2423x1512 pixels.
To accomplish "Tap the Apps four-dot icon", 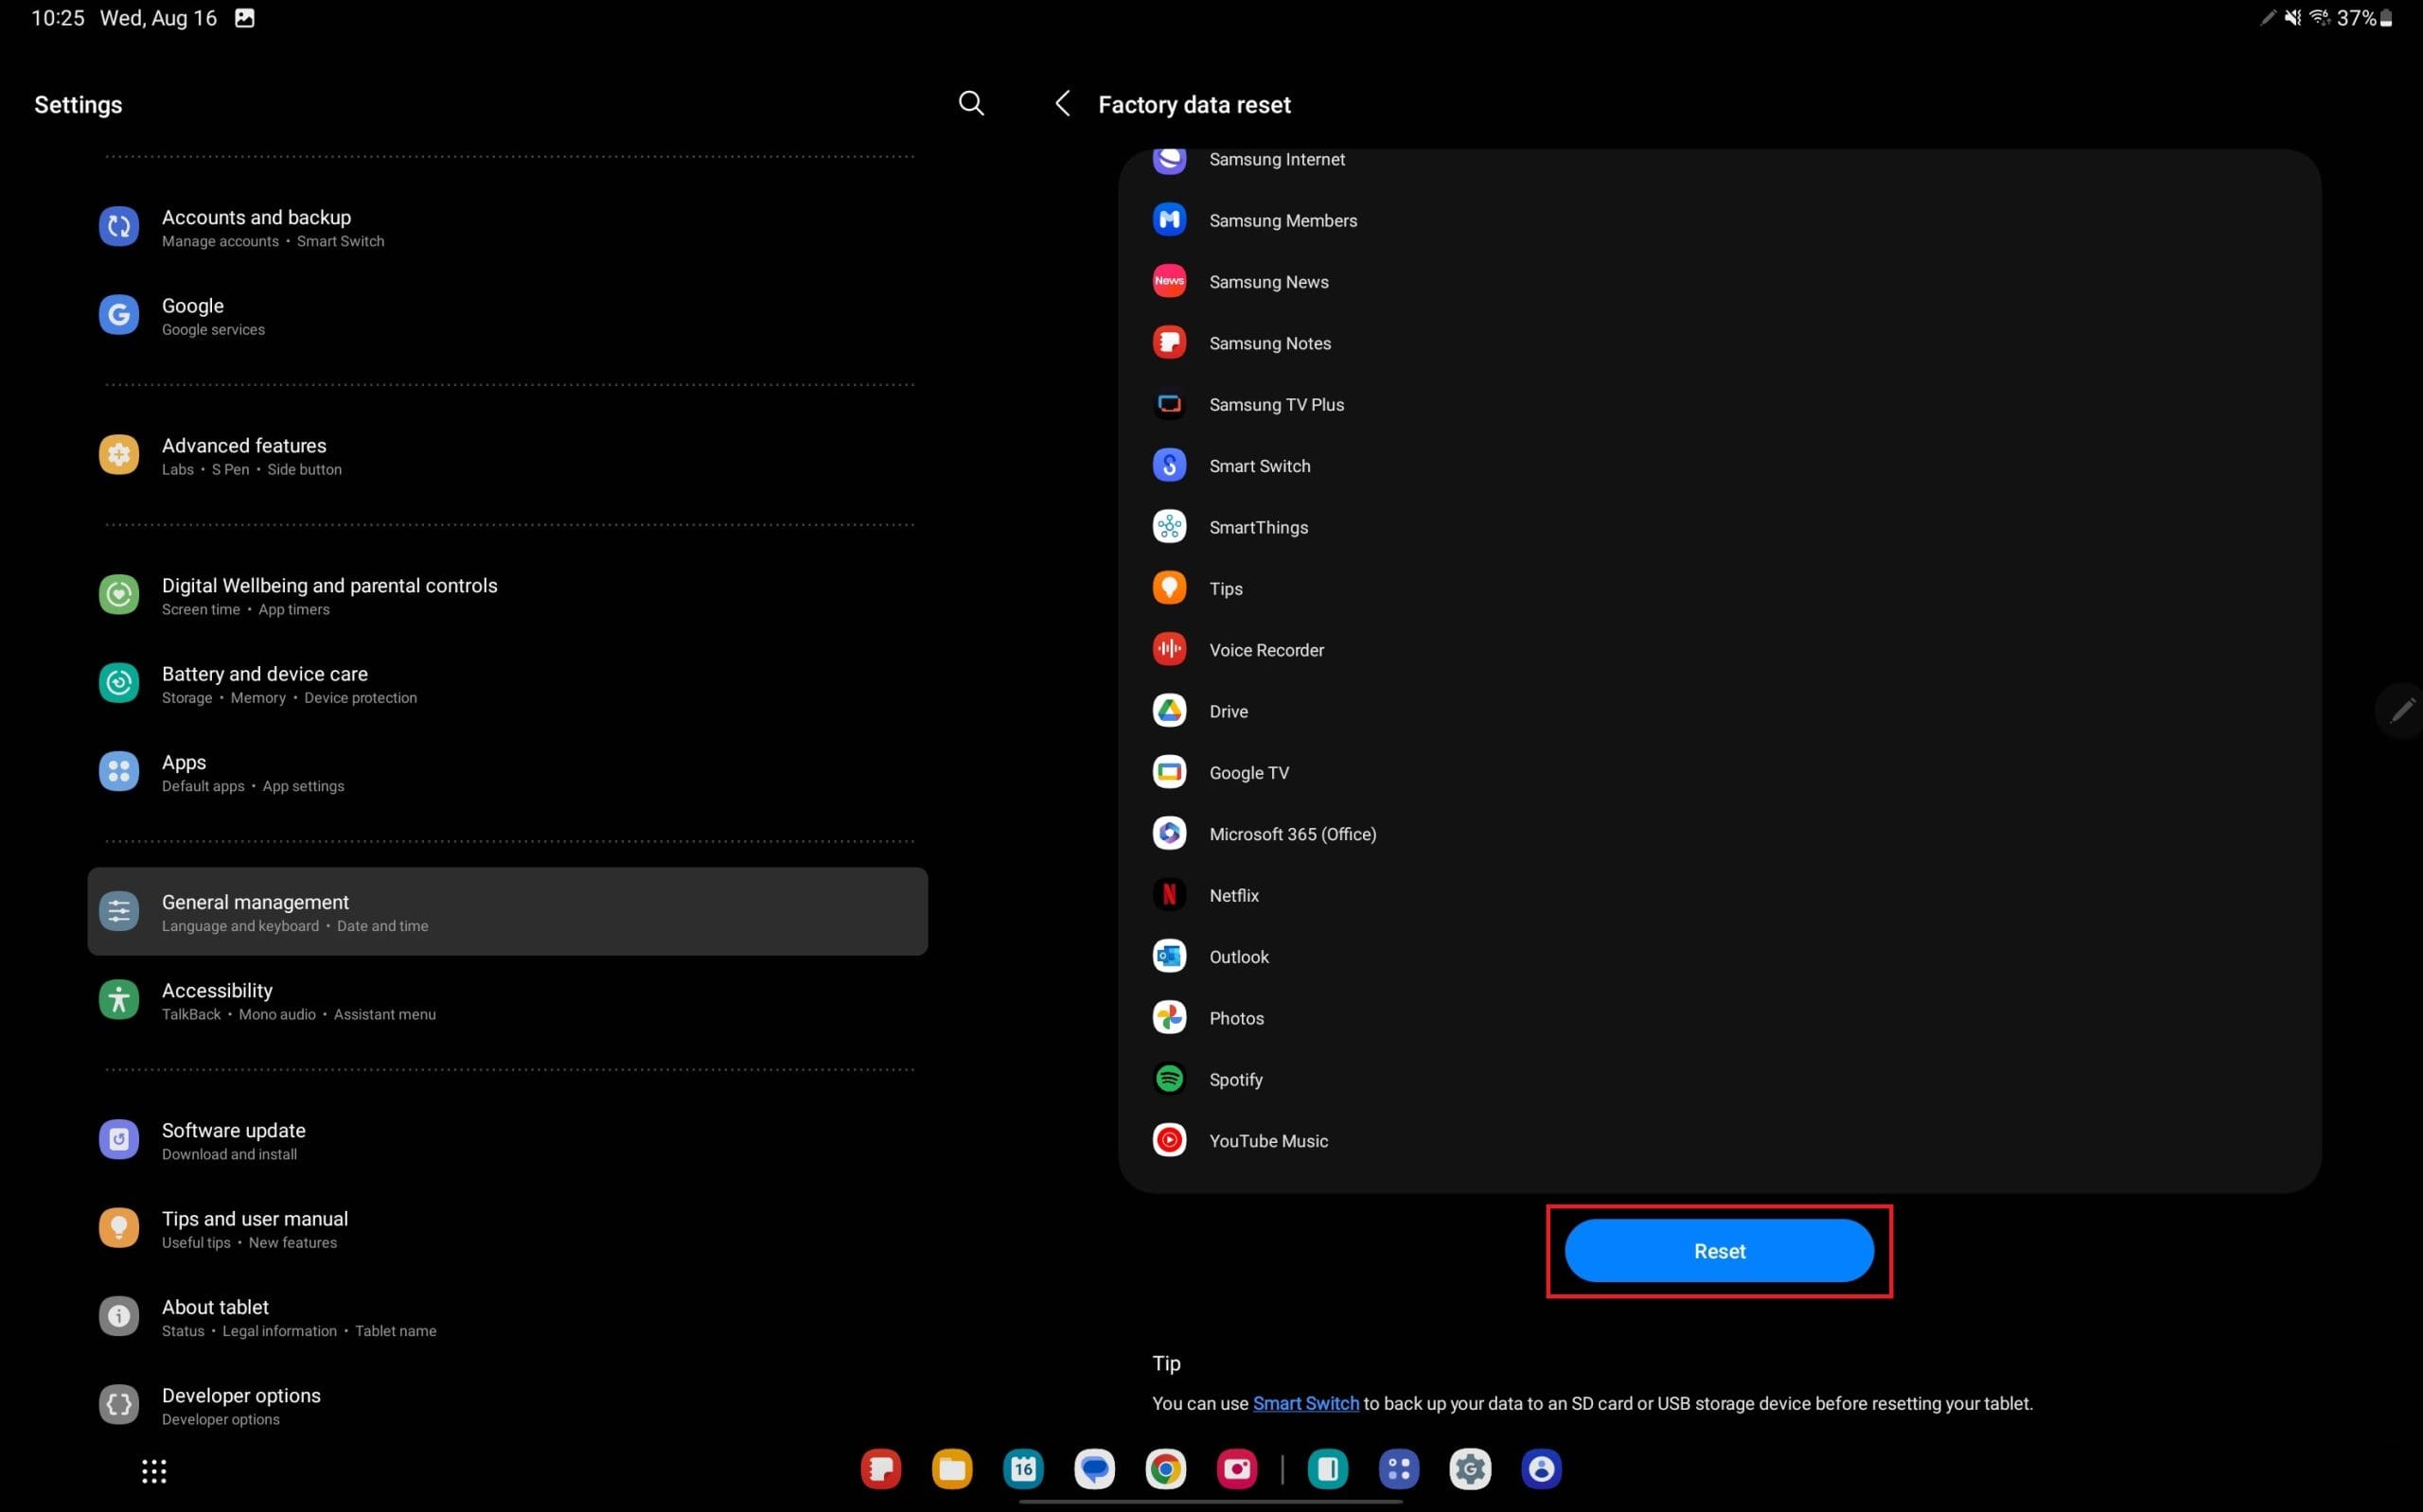I will point(118,771).
